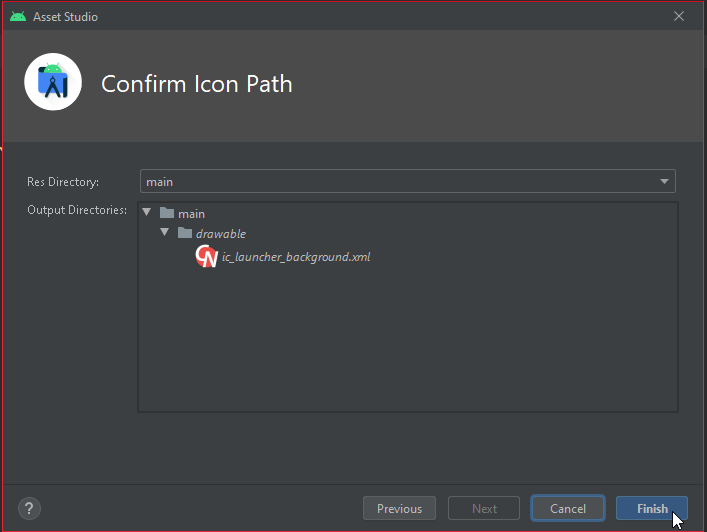Close the Asset Studio dialog window

click(x=679, y=16)
